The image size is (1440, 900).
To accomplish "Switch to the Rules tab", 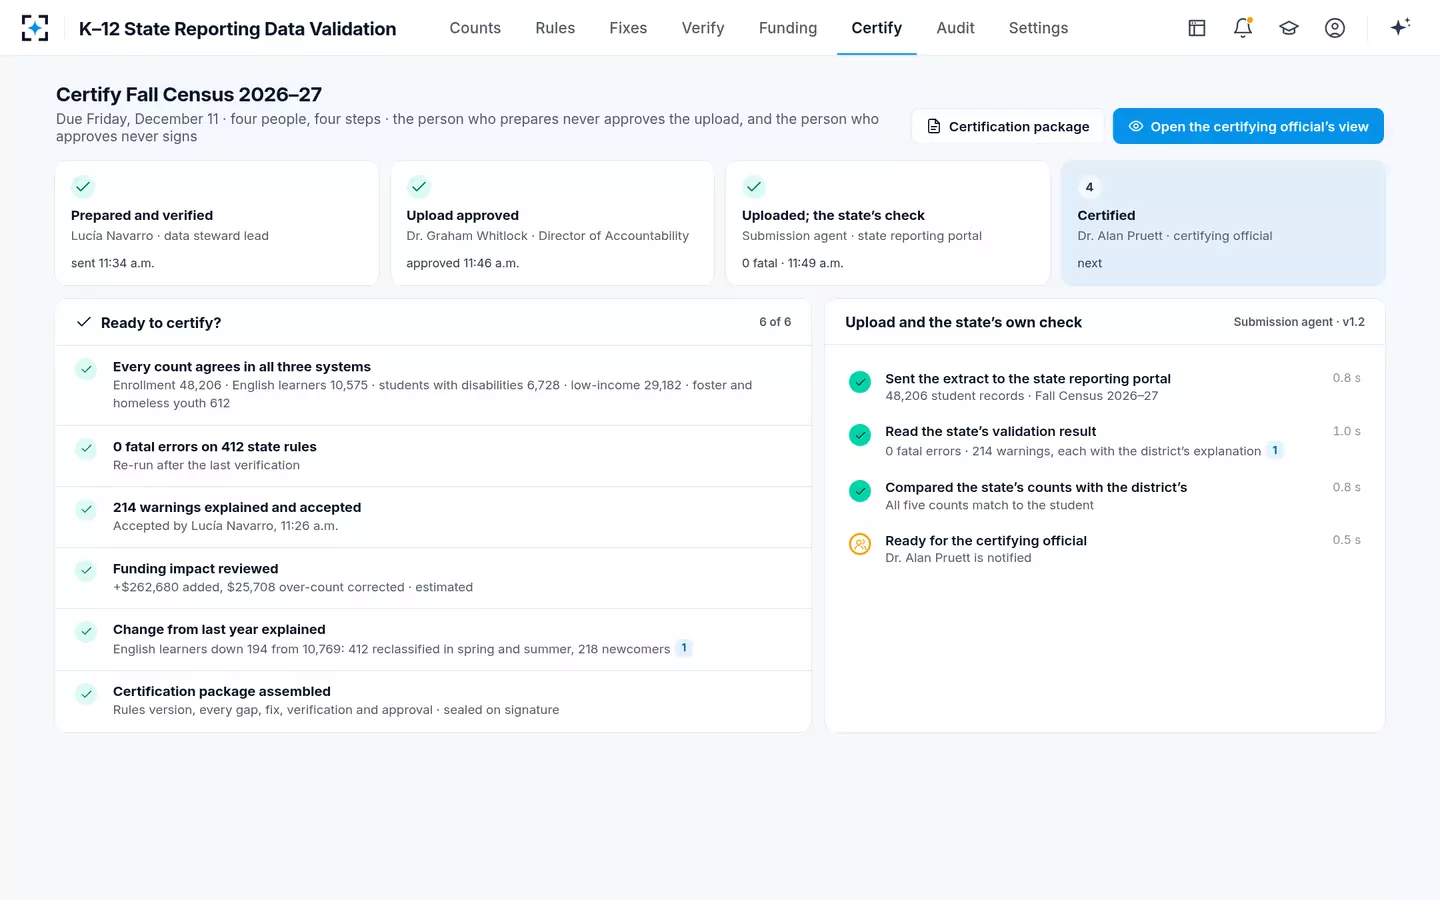I will [555, 28].
